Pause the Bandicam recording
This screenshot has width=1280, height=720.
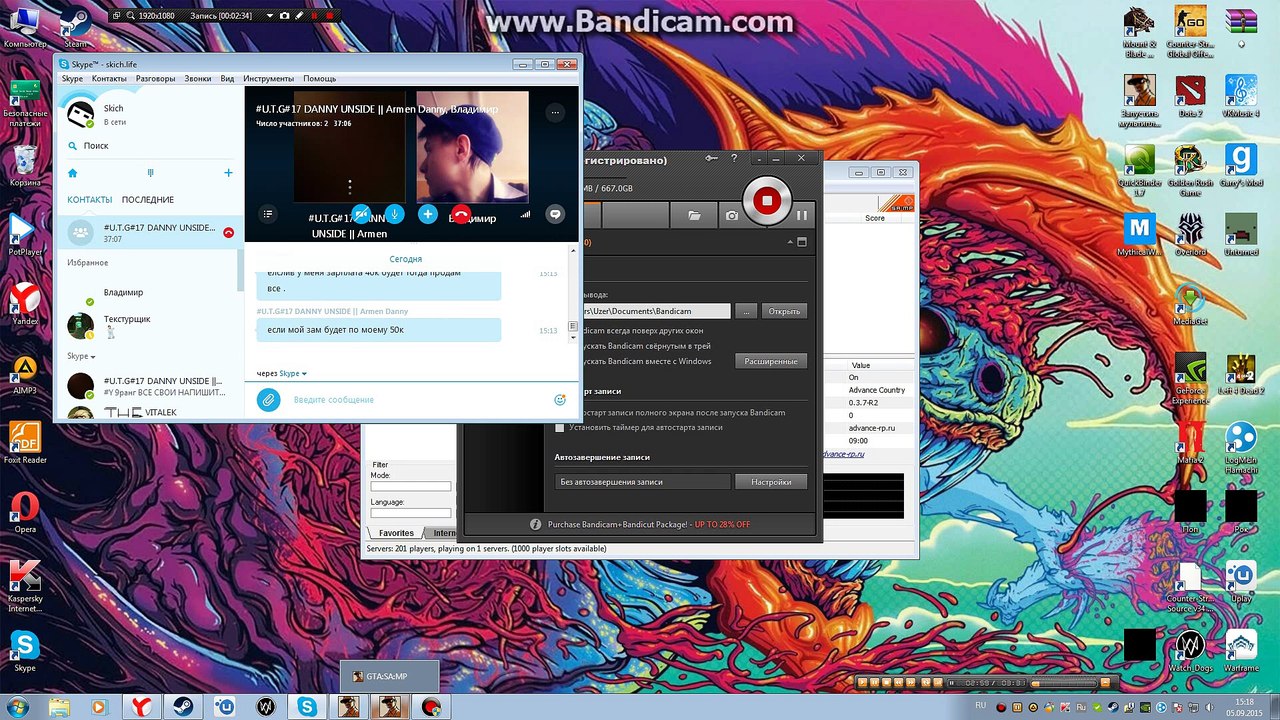801,215
